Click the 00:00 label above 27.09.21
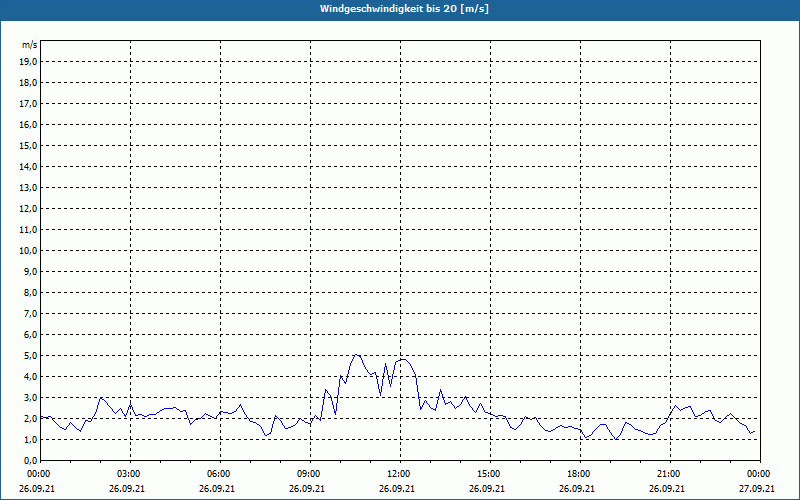800x500 pixels. (x=760, y=474)
